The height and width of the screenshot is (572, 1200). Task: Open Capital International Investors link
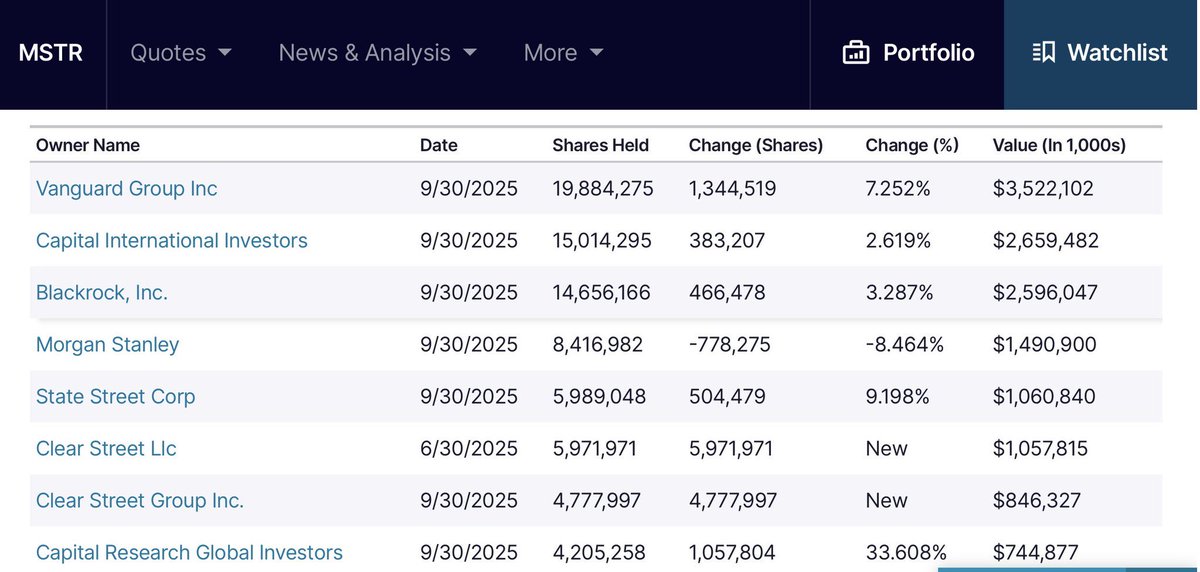coord(171,240)
